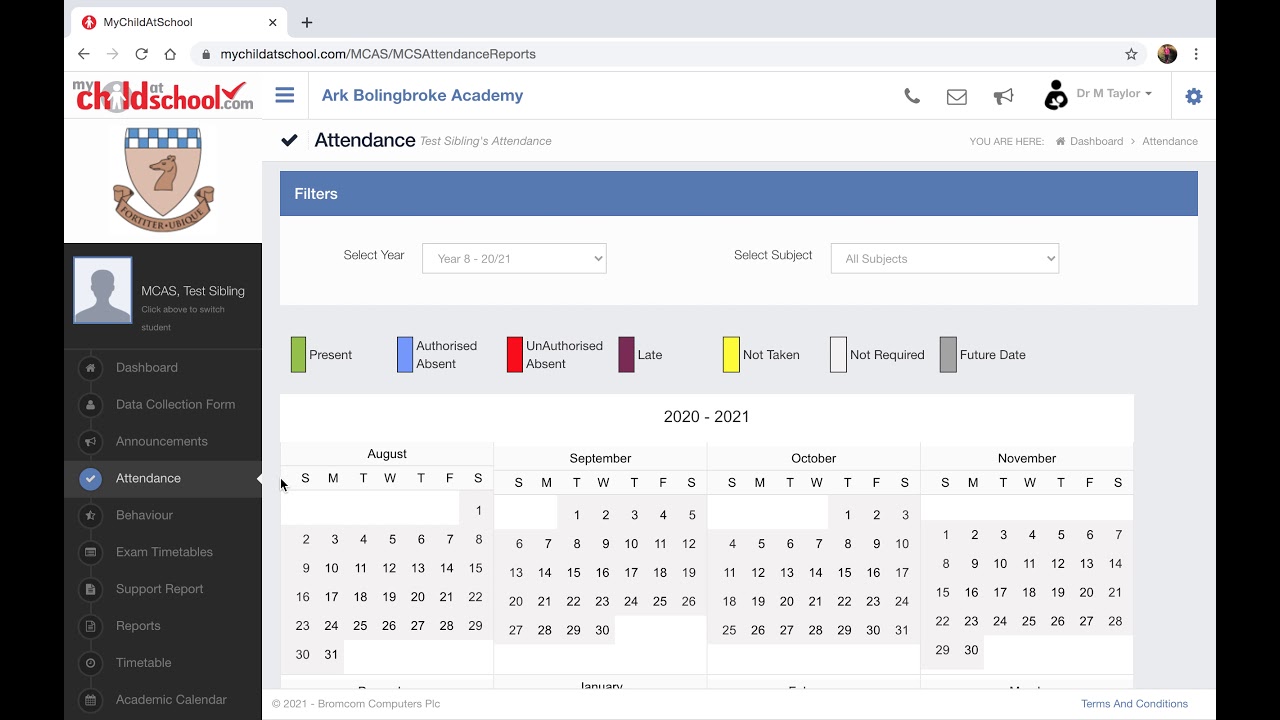Click the red UnAuthorised Absent swatch

[x=515, y=355]
